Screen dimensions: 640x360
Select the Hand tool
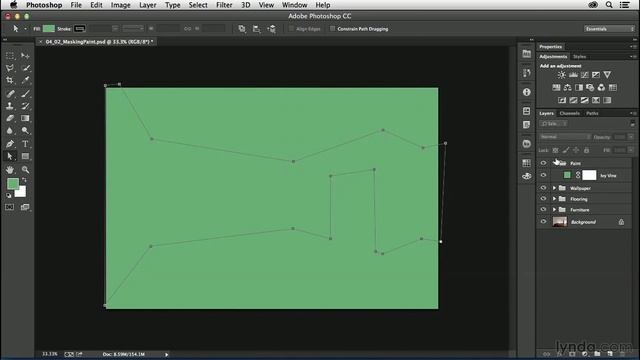[x=10, y=169]
